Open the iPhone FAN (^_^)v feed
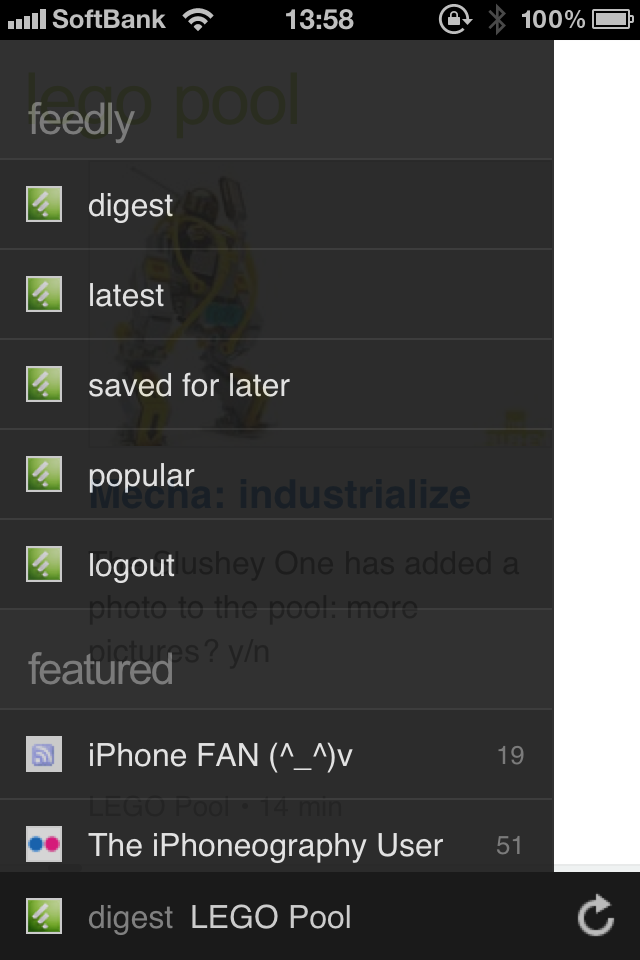The width and height of the screenshot is (640, 960). coord(276,754)
